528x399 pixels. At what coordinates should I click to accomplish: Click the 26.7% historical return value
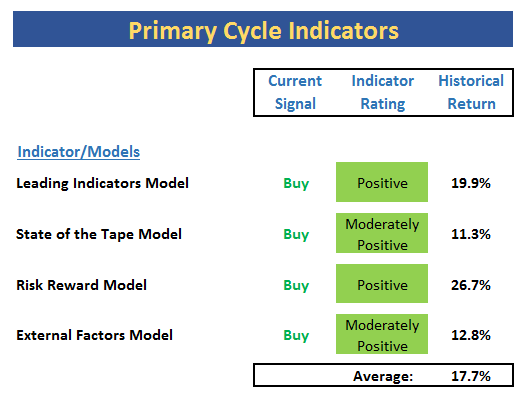point(471,285)
